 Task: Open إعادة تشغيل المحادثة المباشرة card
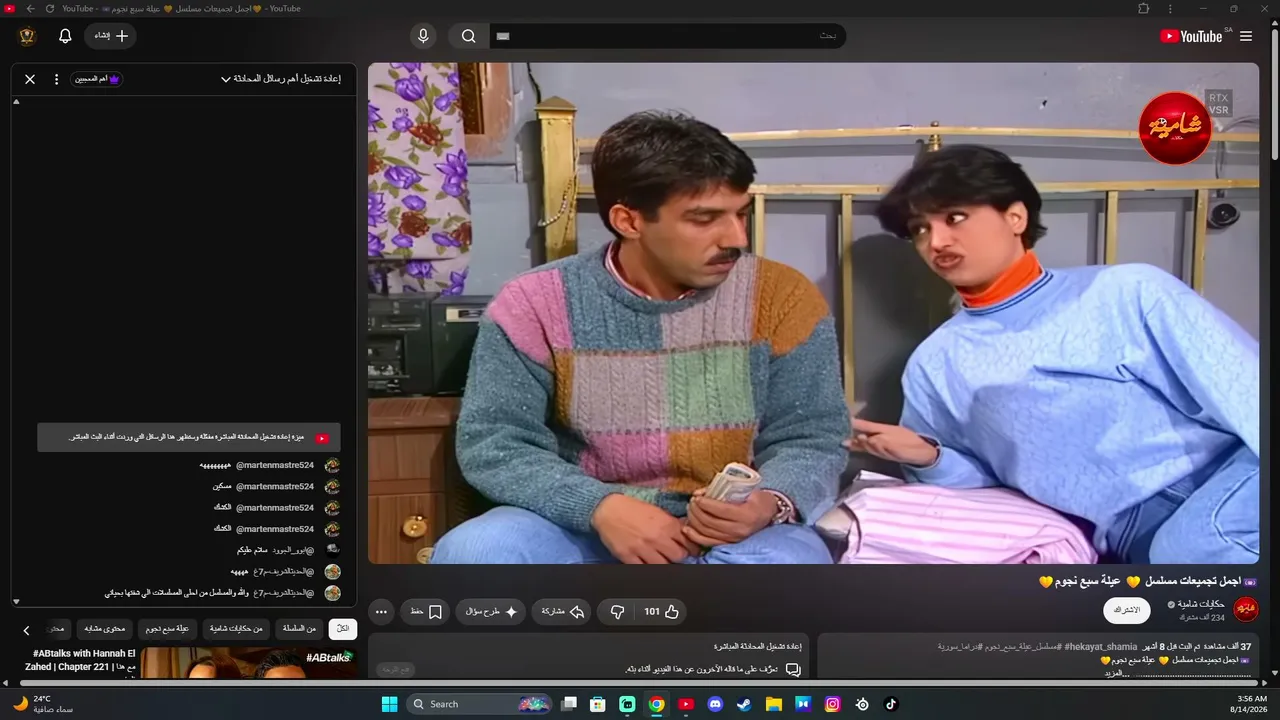tap(590, 656)
